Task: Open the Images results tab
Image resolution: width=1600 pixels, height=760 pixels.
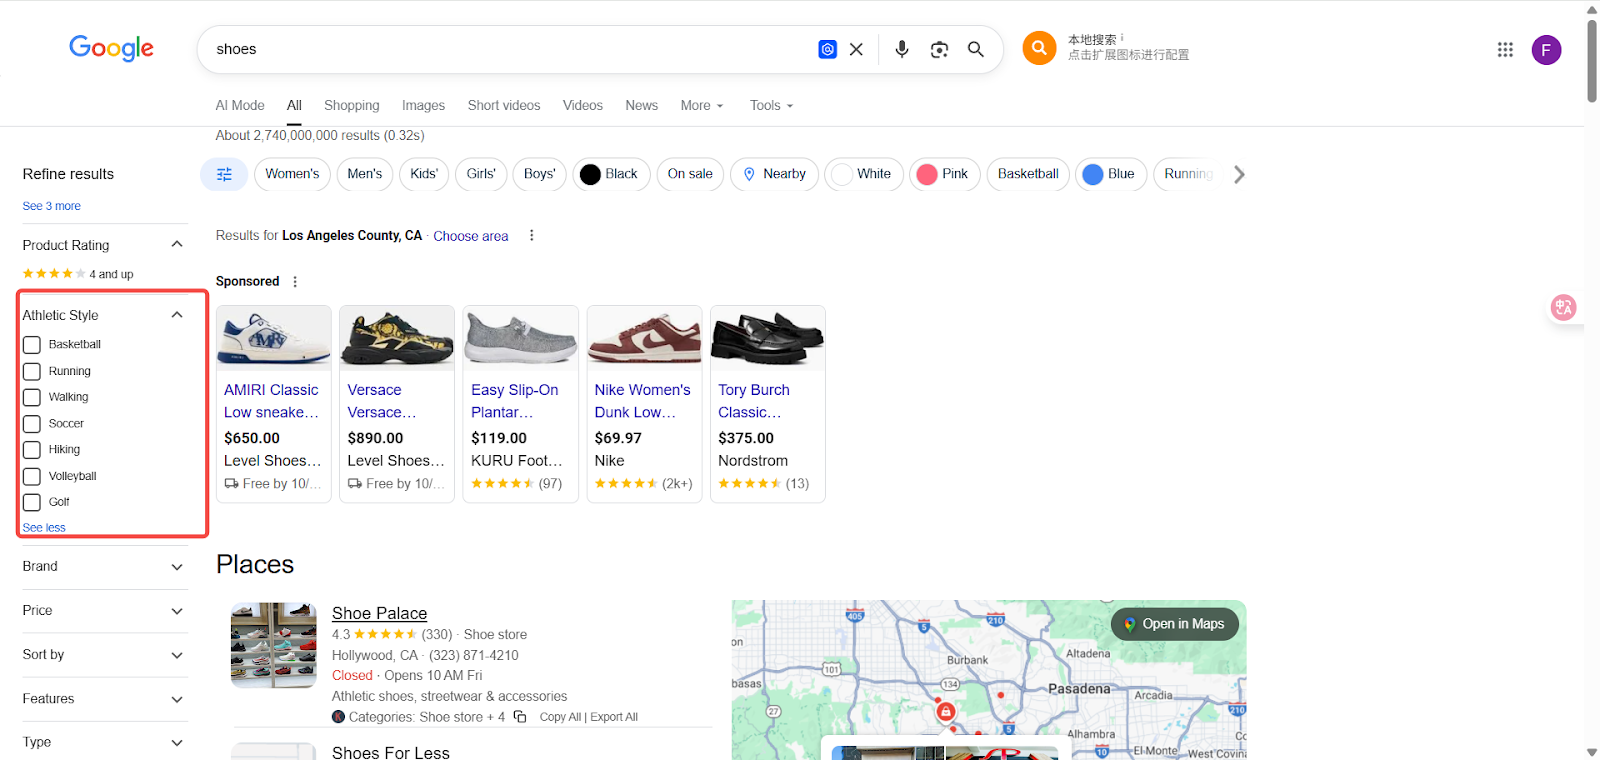Action: 423,106
